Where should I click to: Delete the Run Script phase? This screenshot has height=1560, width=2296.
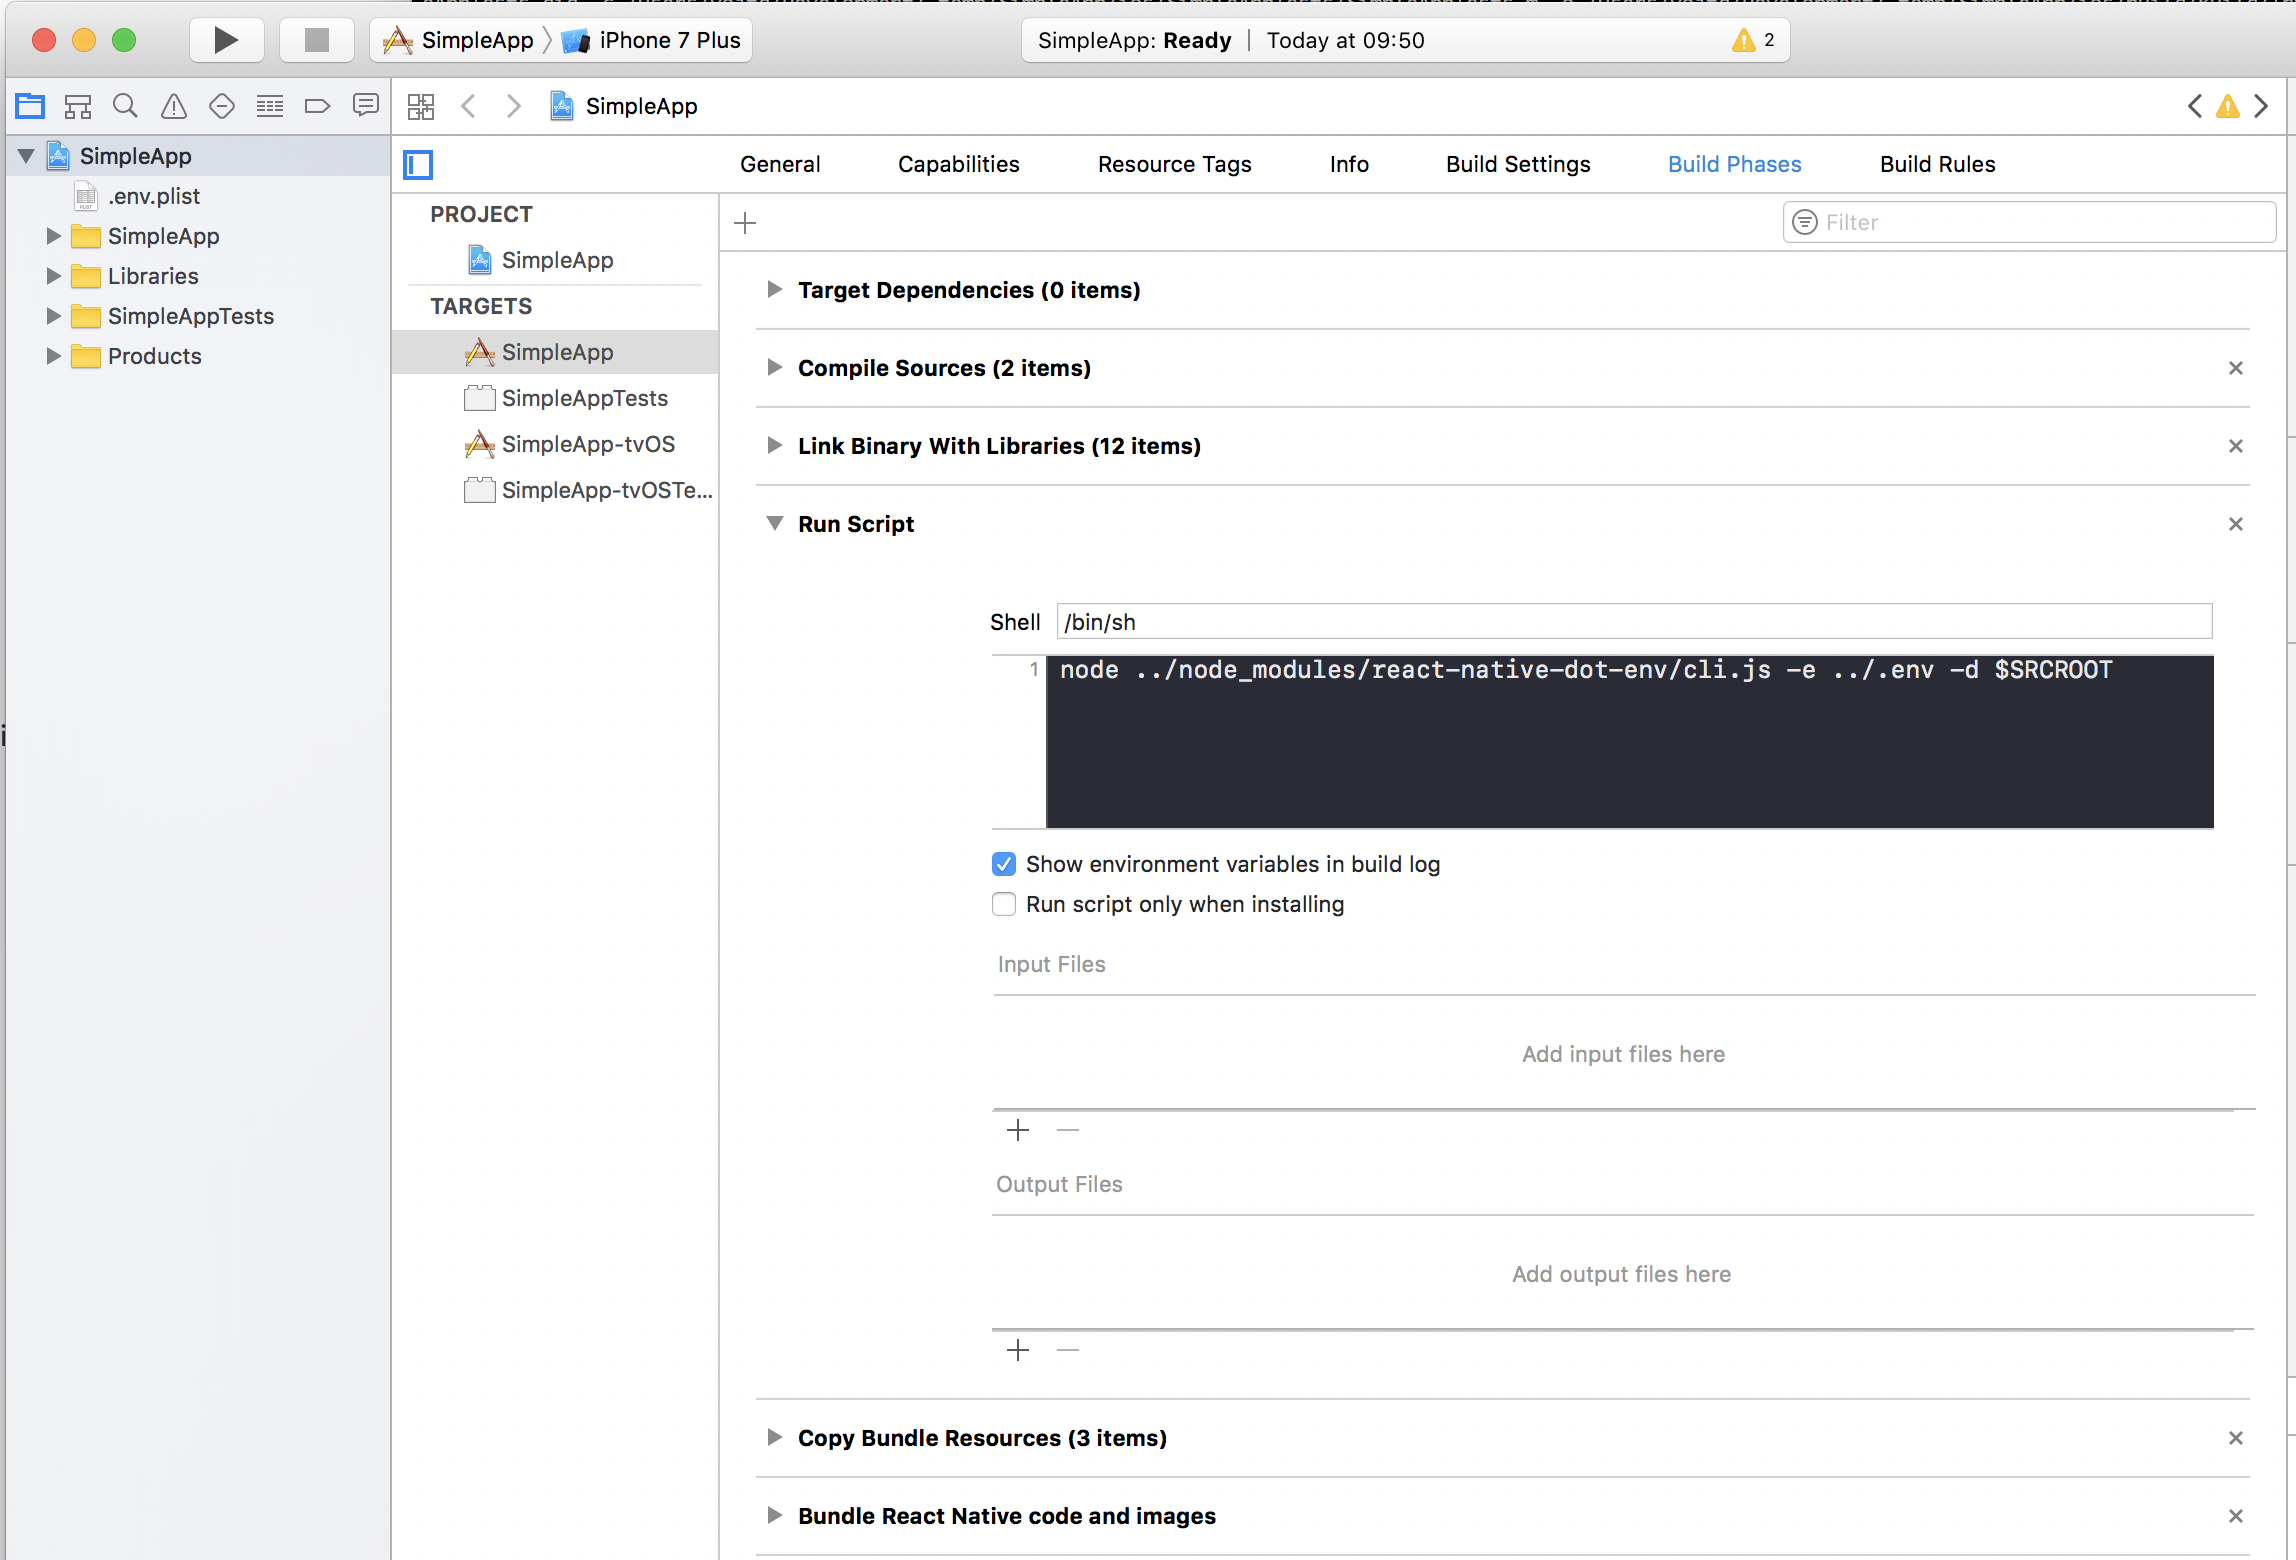pos(2236,524)
